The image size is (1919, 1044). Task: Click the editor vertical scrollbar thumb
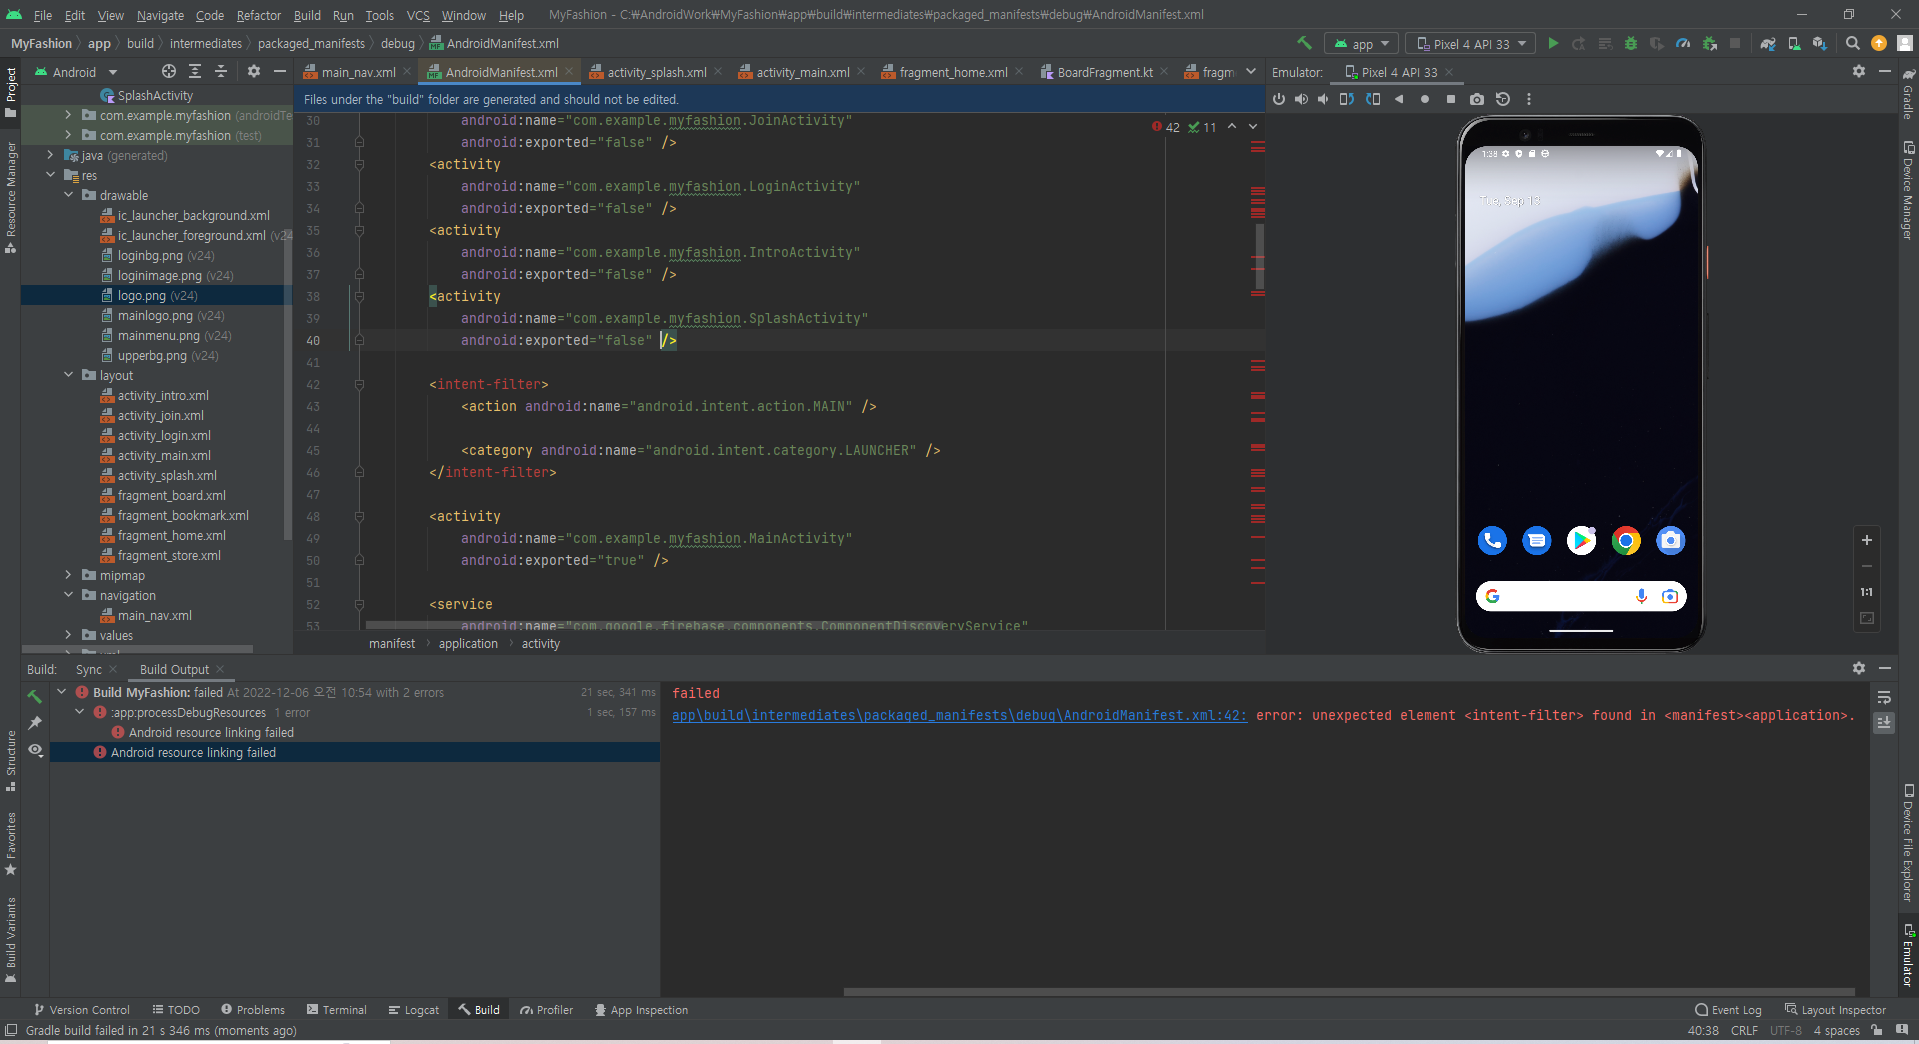coord(1259,255)
